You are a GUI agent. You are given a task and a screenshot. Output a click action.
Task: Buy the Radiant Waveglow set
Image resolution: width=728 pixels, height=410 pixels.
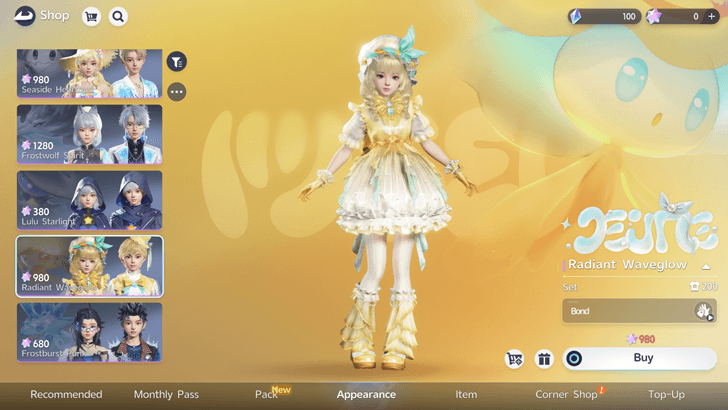(x=640, y=358)
